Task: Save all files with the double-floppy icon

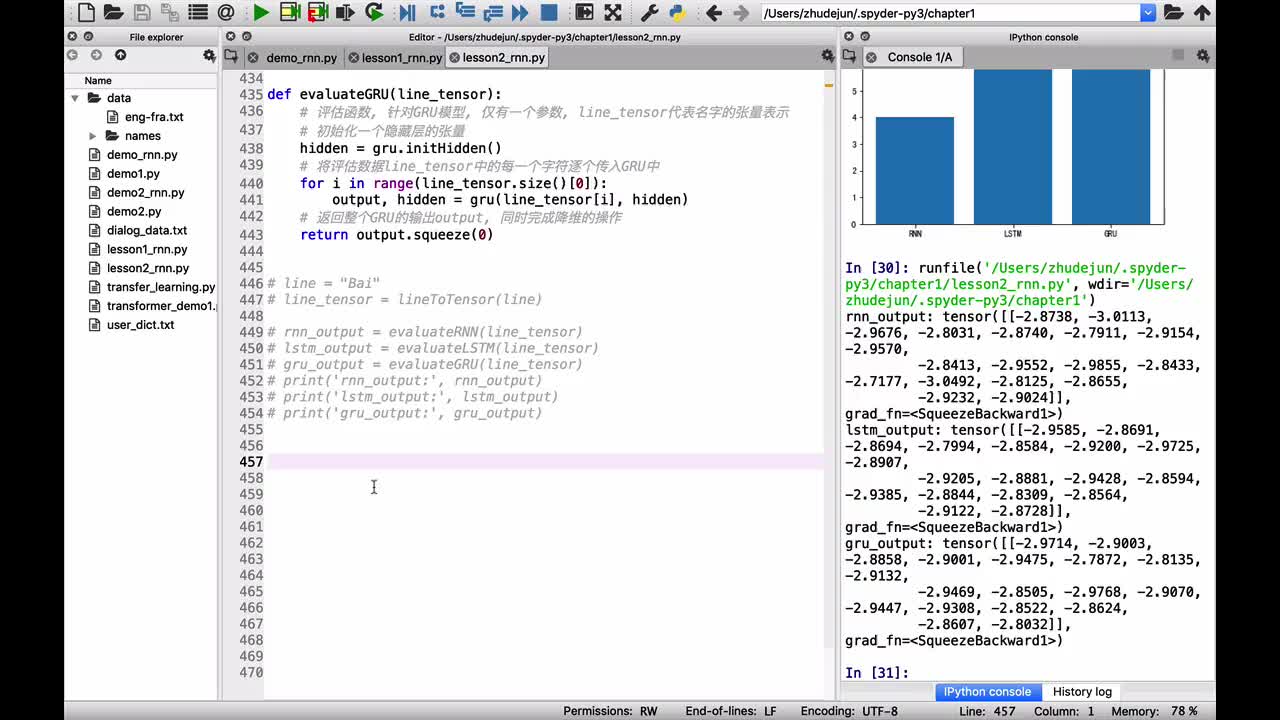Action: [169, 13]
